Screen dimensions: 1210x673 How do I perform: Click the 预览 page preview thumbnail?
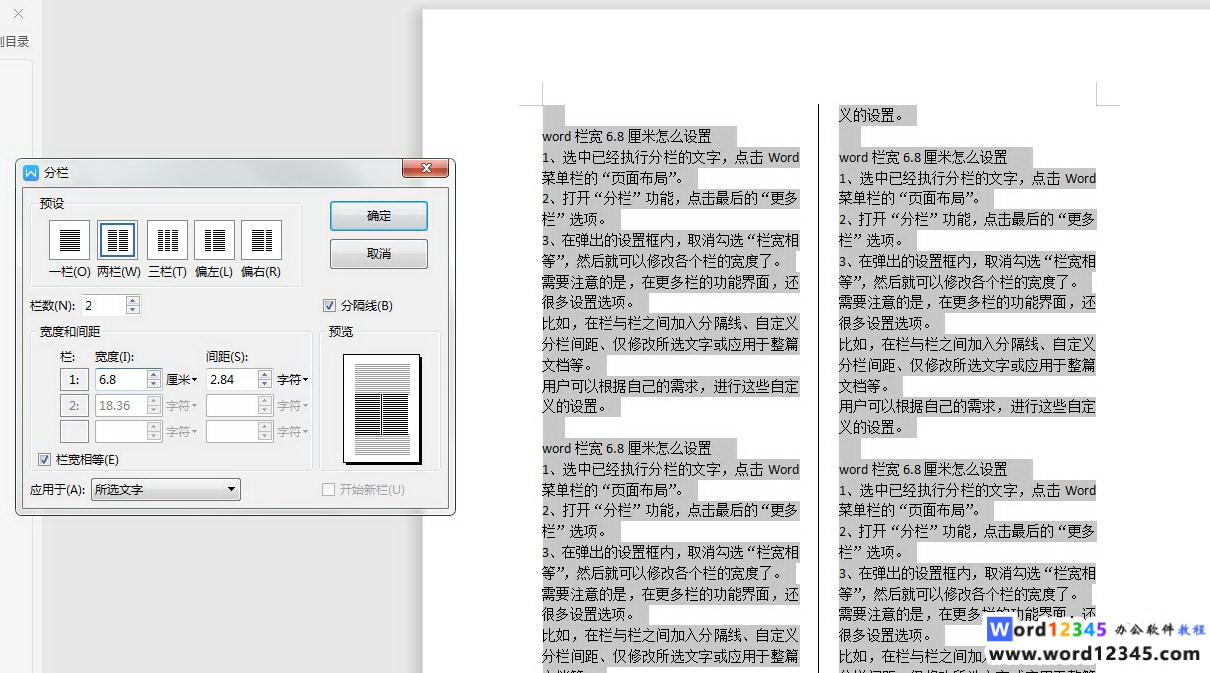[x=382, y=408]
